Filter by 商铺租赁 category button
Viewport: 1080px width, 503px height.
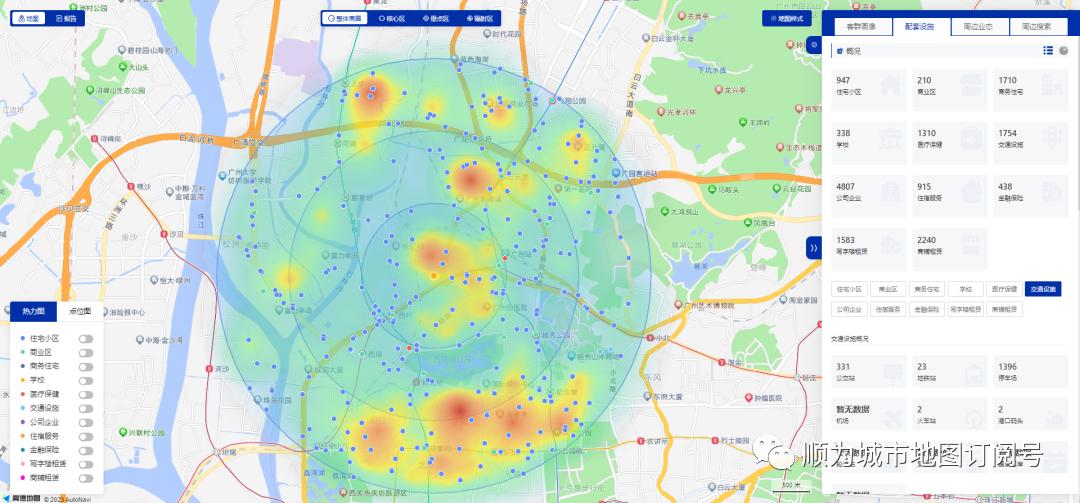(1004, 309)
